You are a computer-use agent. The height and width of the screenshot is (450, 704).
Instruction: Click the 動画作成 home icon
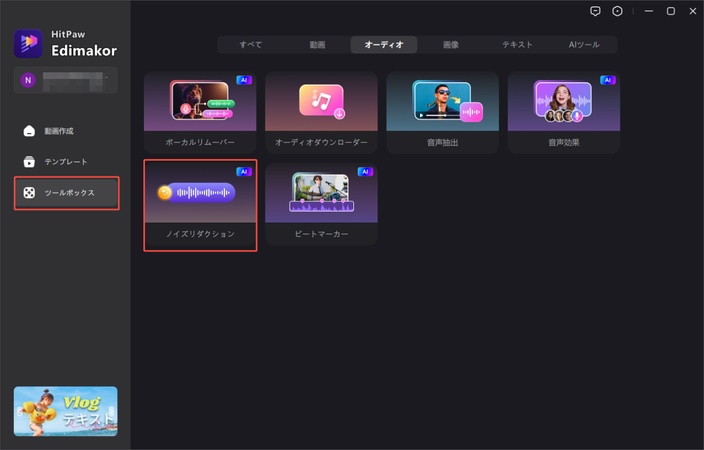[29, 131]
